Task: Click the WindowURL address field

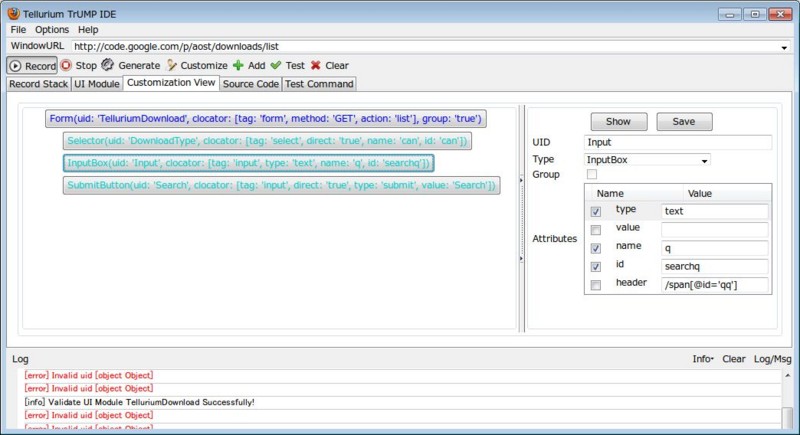Action: pyautogui.click(x=425, y=47)
